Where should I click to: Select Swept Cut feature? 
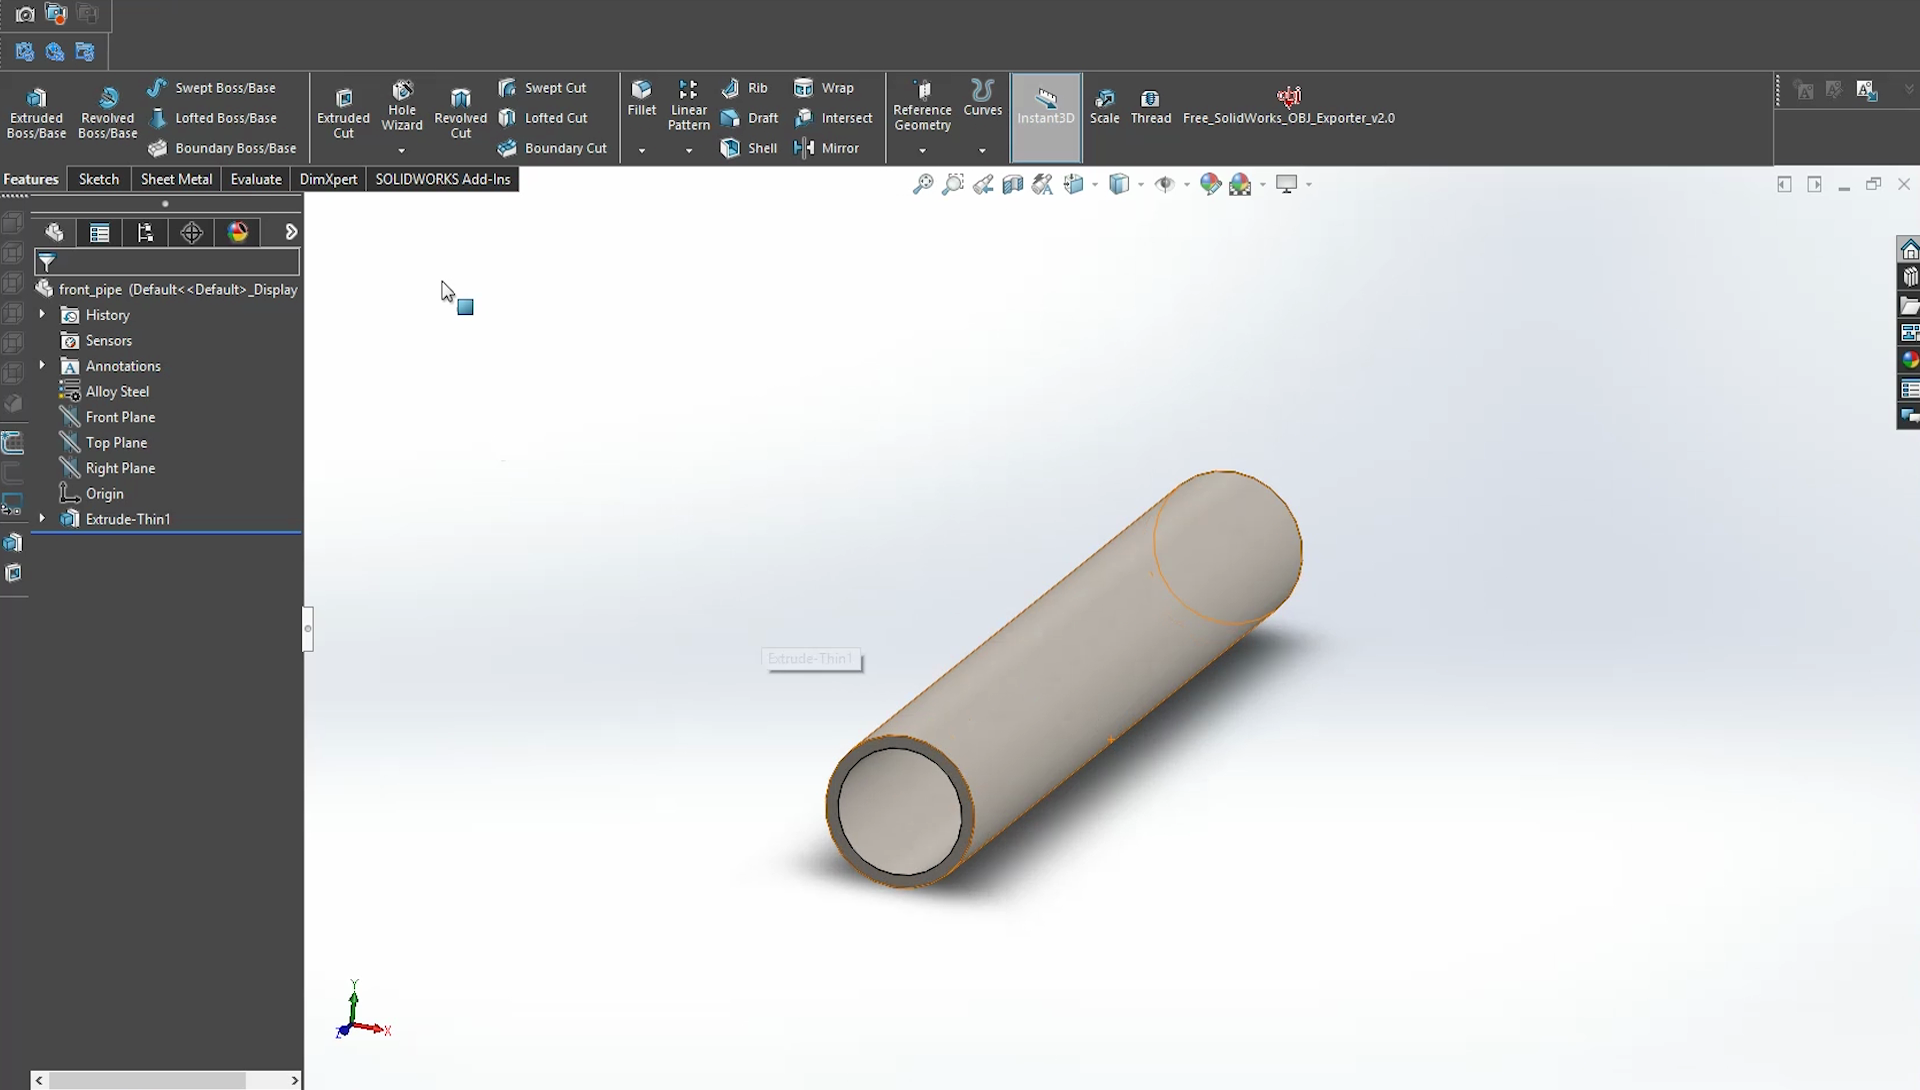tap(543, 88)
